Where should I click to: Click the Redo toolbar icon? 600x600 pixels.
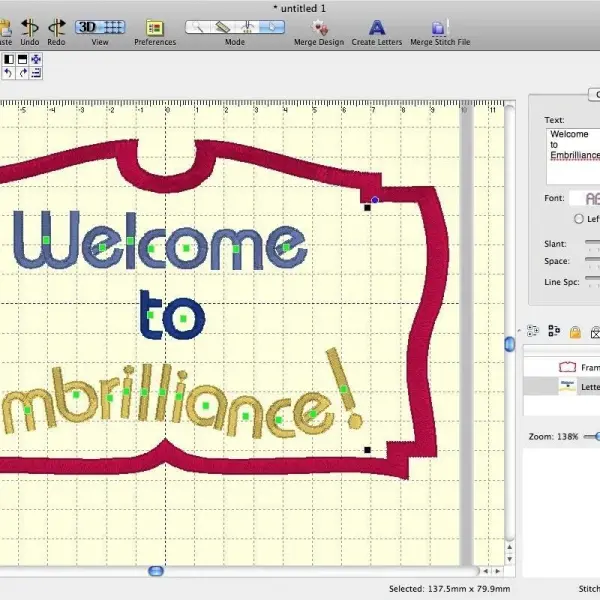[x=56, y=28]
